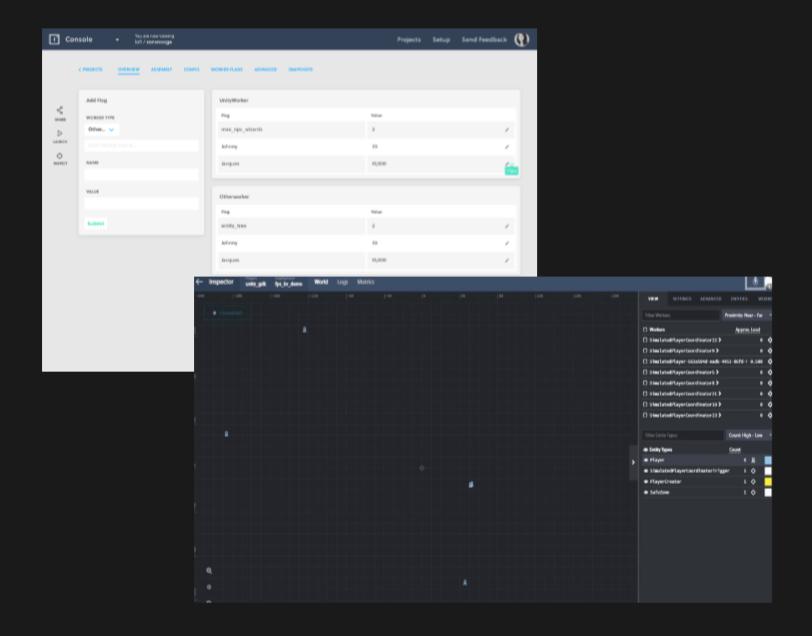The height and width of the screenshot is (636, 812).
Task: Open the Worker Type dropdown
Action: tap(102, 129)
